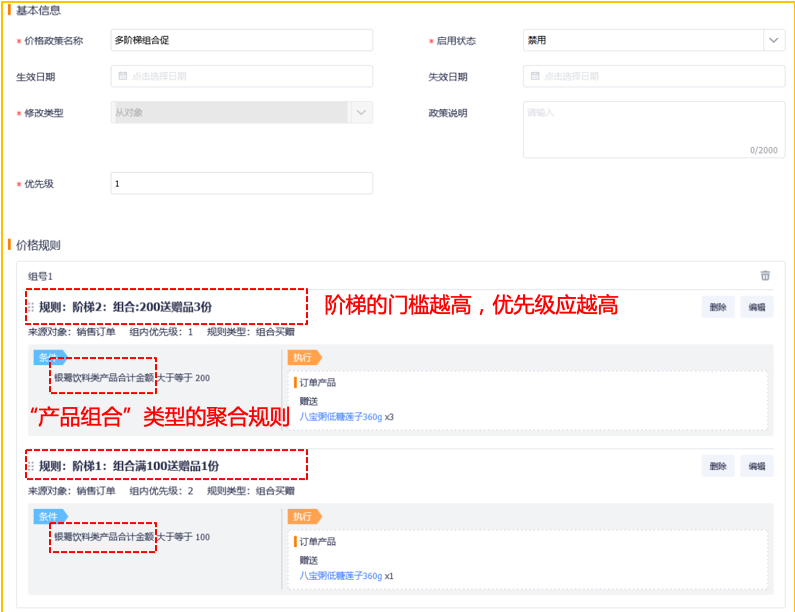Click 条件 tag in 阶梯1 rule

(x=50, y=516)
